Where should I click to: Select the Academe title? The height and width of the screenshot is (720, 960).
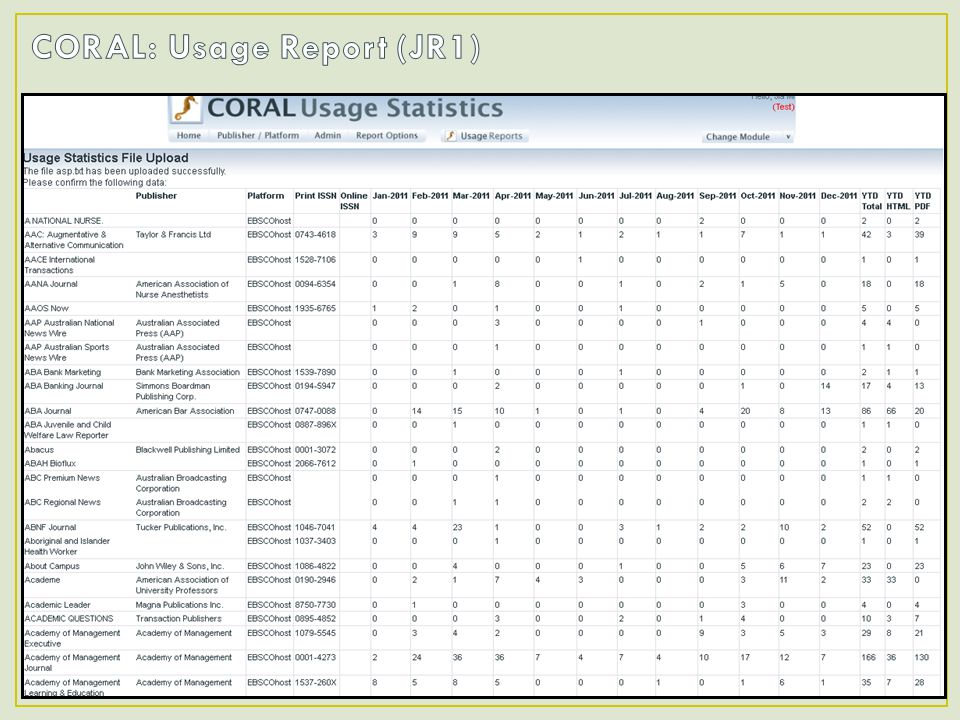[42, 580]
